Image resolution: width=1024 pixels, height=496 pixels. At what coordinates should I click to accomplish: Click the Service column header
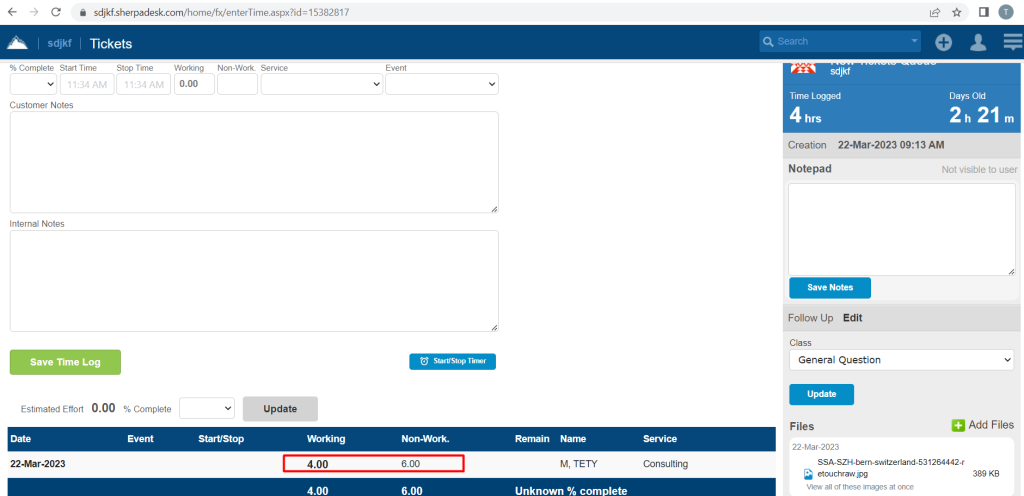(x=660, y=439)
